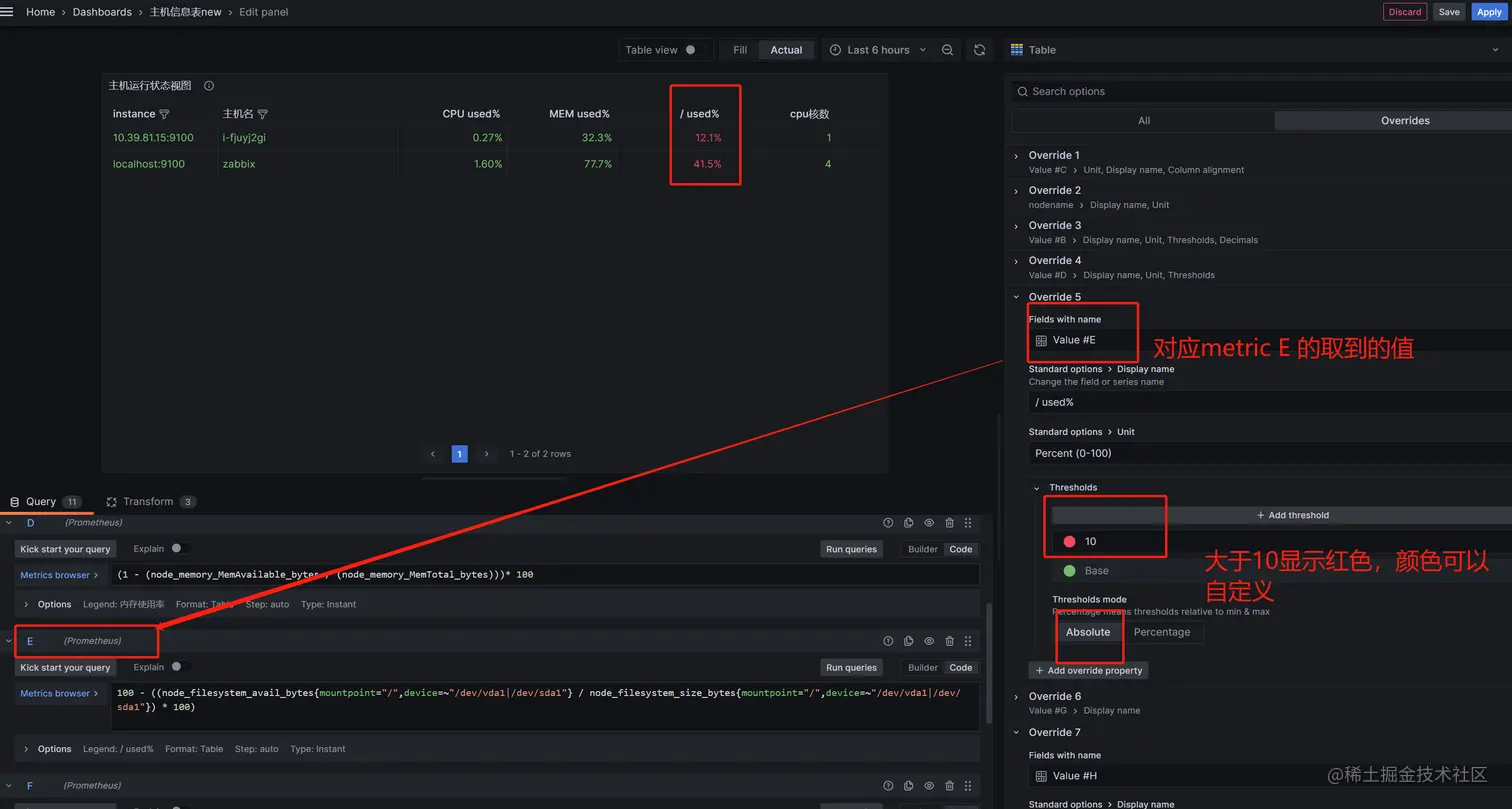Viewport: 1512px width, 809px height.
Task: Show panel description info icon
Action: 209,86
